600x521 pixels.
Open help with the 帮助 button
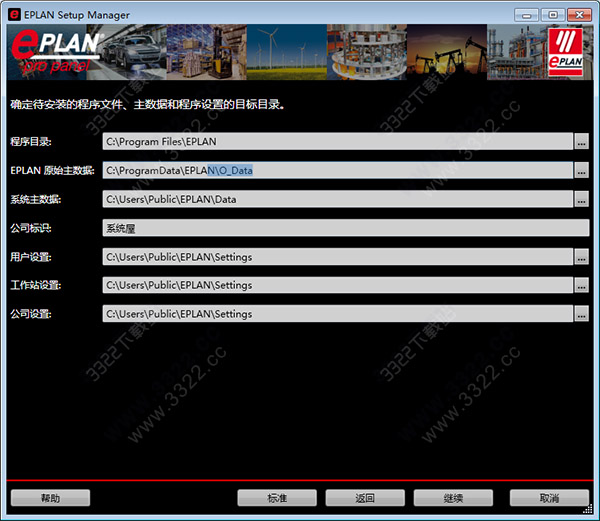pos(51,498)
